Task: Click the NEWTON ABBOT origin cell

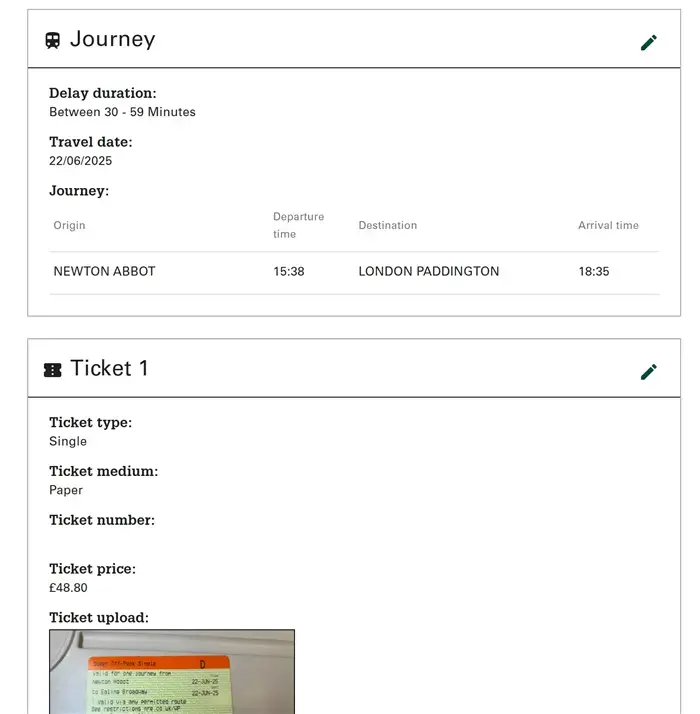Action: (104, 271)
